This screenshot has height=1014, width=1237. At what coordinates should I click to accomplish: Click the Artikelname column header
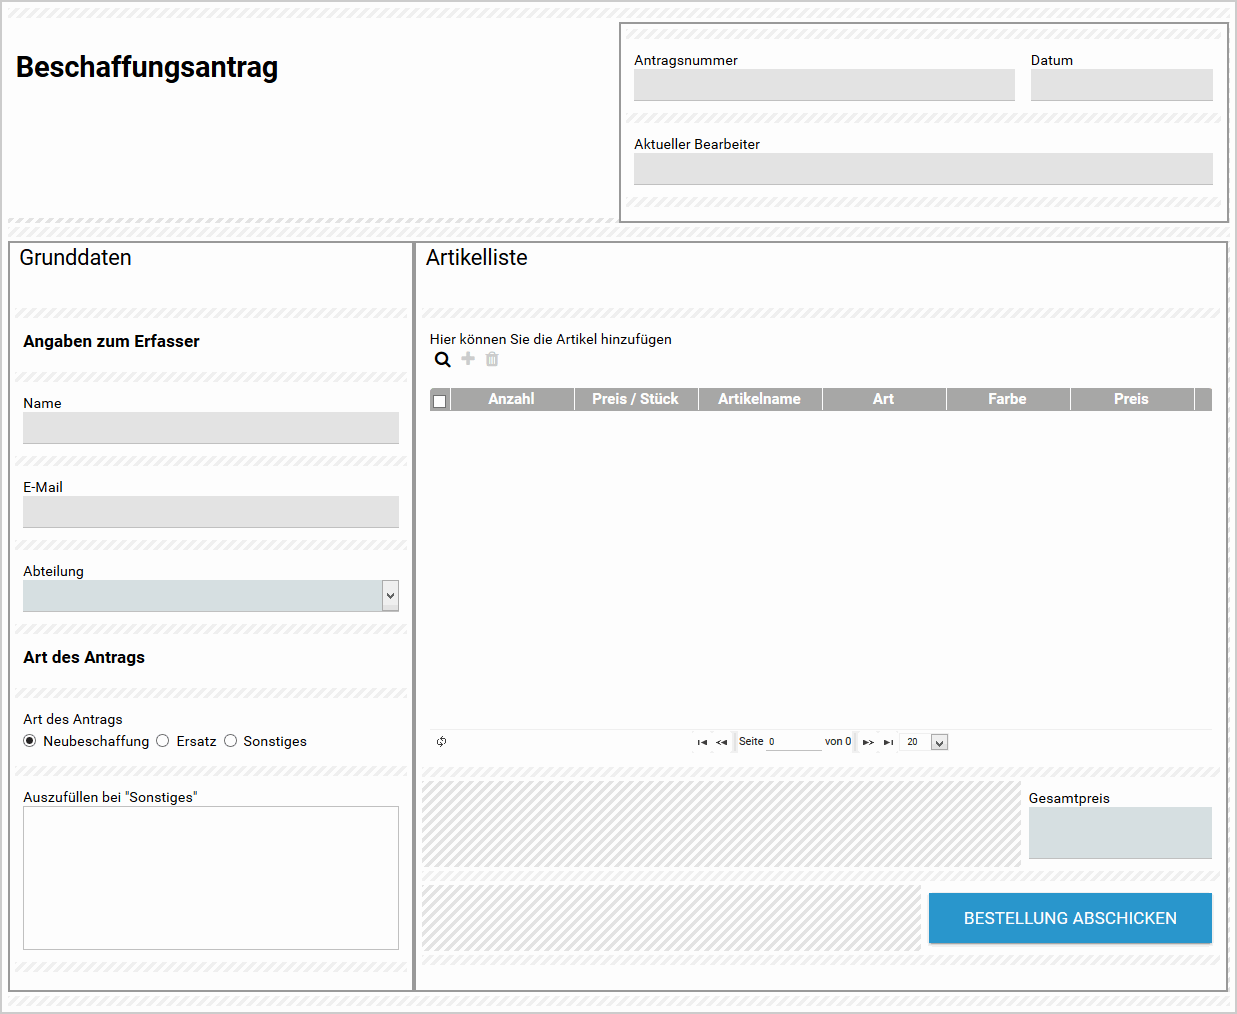(x=760, y=399)
